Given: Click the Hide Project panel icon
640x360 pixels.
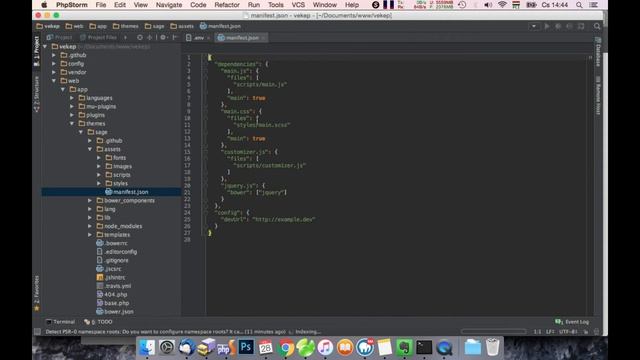Looking at the screenshot, I should tap(175, 37).
